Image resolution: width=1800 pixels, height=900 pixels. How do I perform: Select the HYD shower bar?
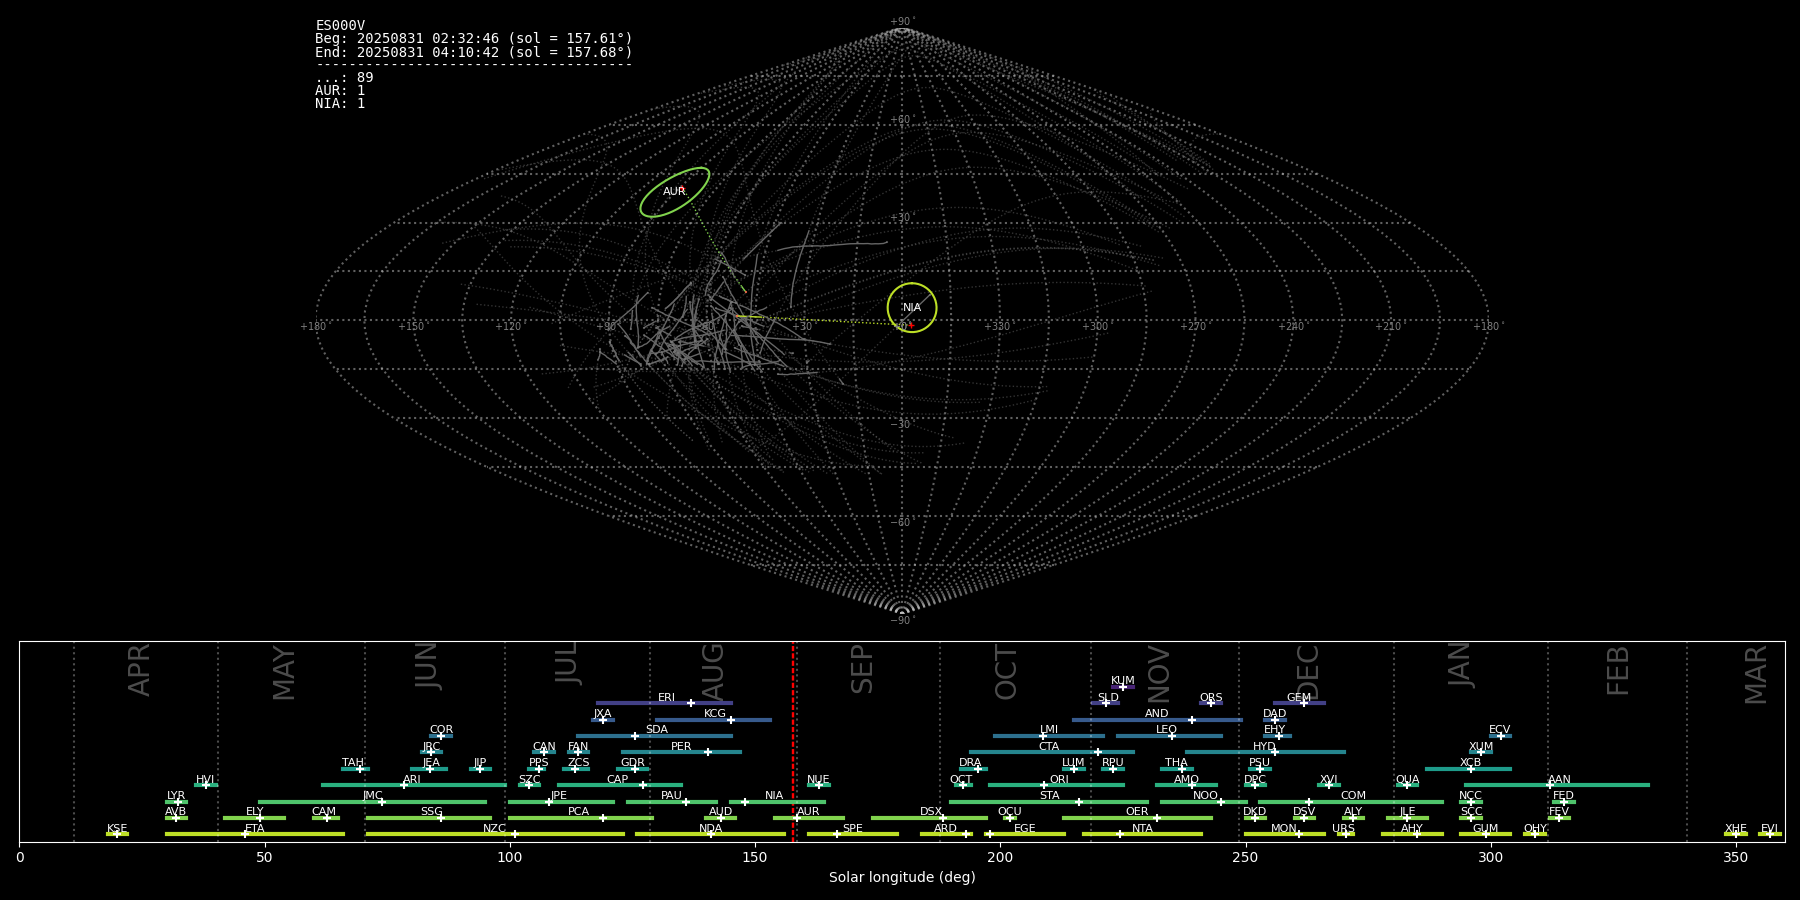pyautogui.click(x=1265, y=752)
